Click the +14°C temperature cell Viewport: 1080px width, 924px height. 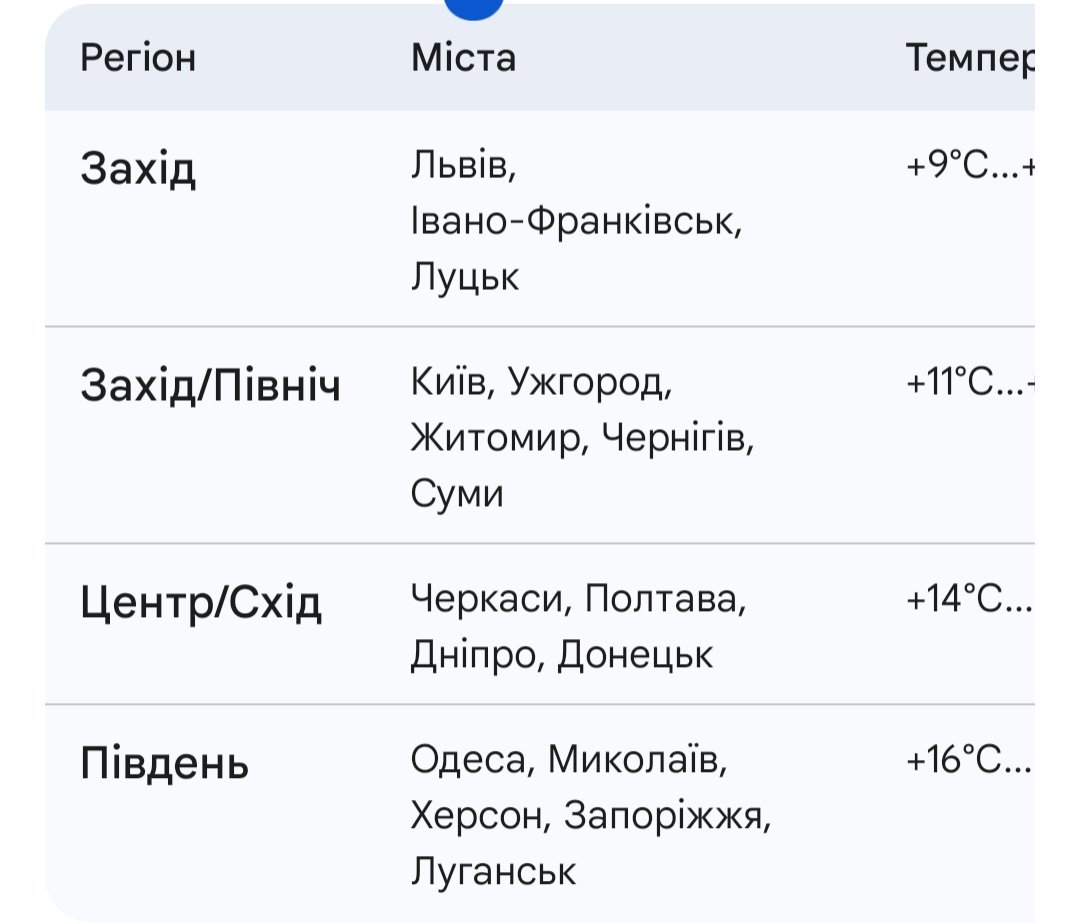click(x=968, y=599)
